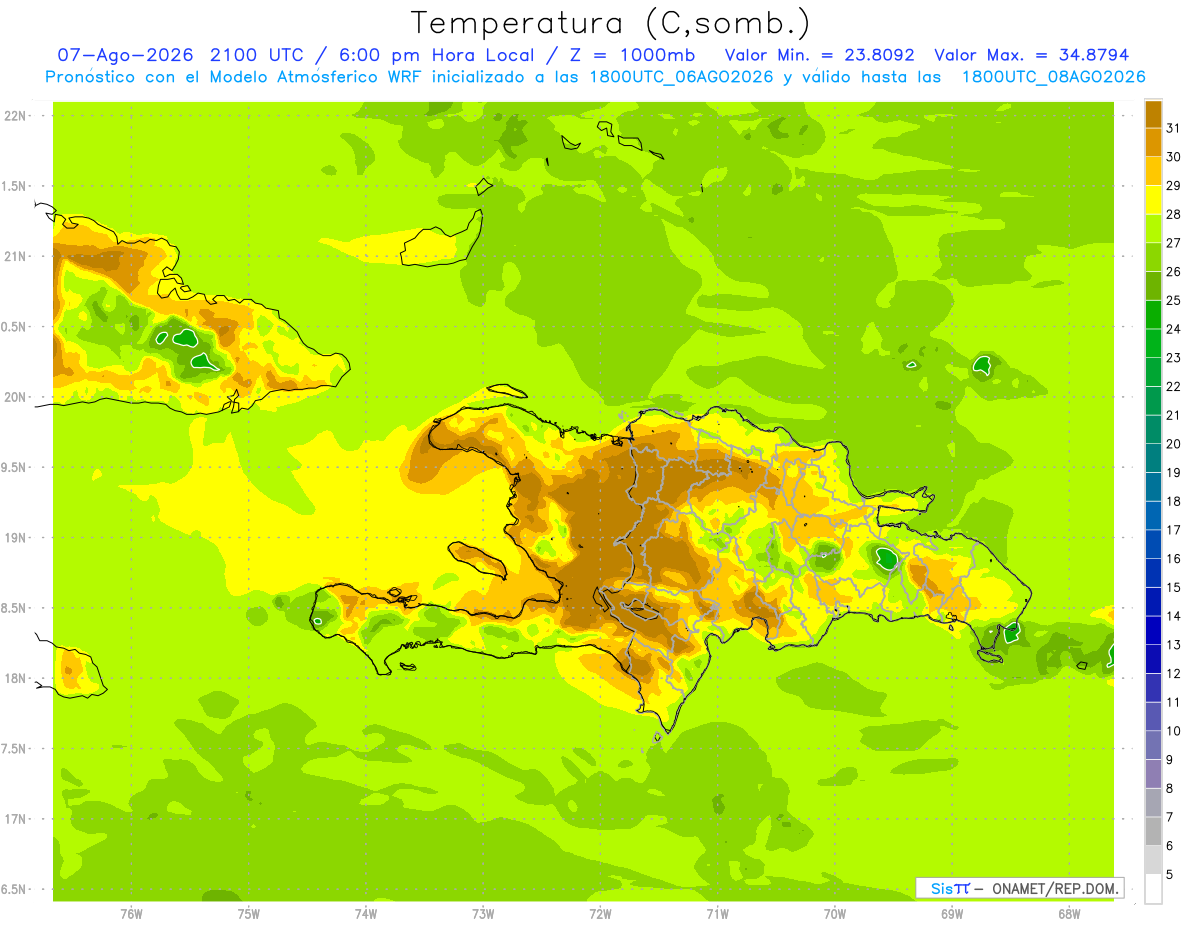Viewport: 1200px width, 927px height.
Task: Click the "17N" latitude axis label
Action: point(15,819)
